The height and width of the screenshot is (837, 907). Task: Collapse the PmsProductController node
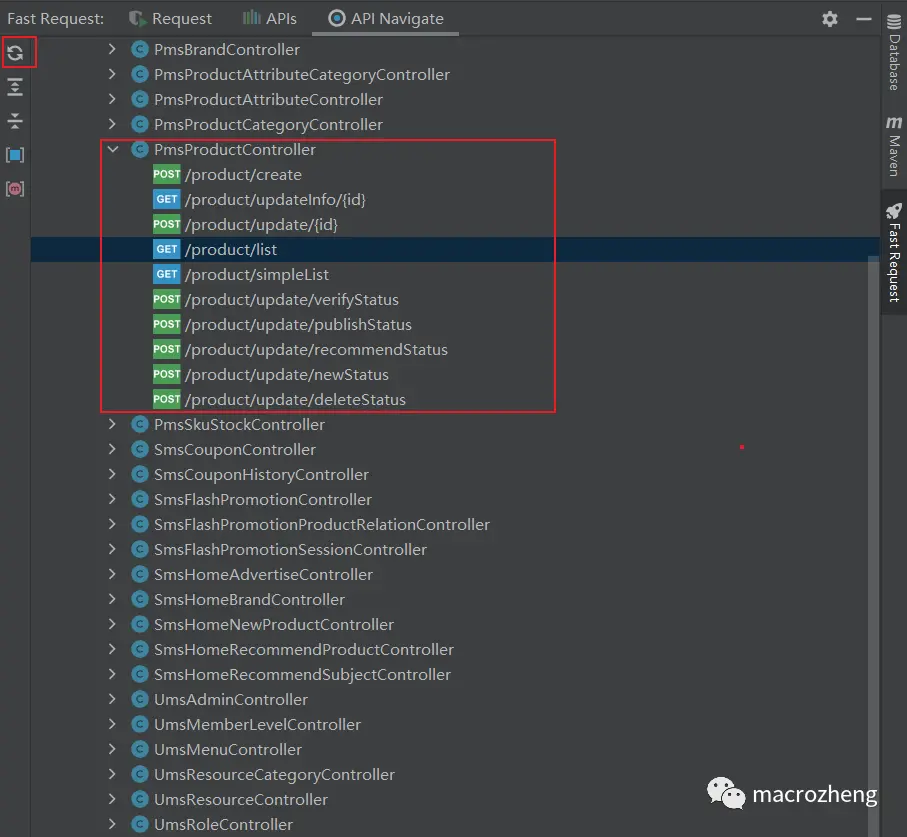[x=112, y=149]
